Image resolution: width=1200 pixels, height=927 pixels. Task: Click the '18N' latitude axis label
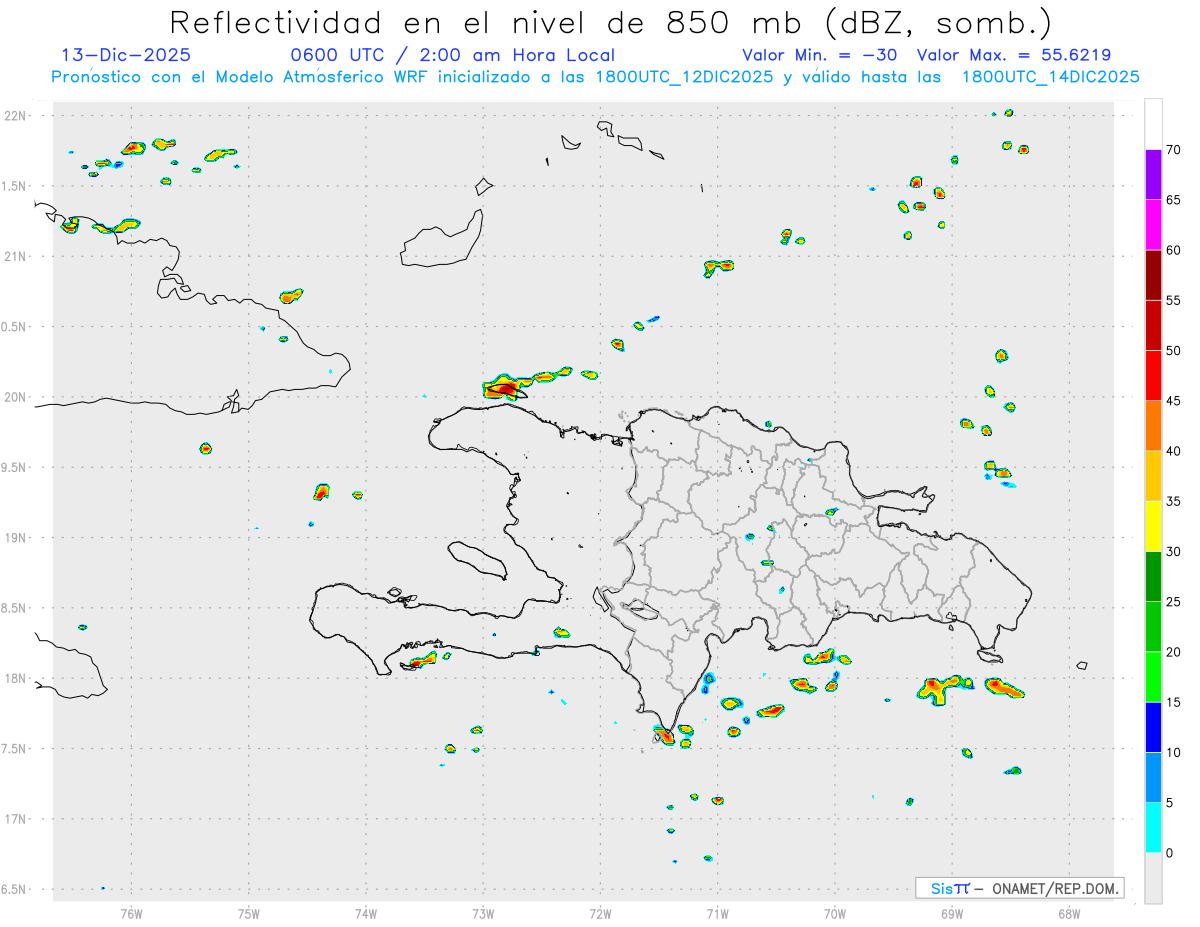pyautogui.click(x=16, y=678)
